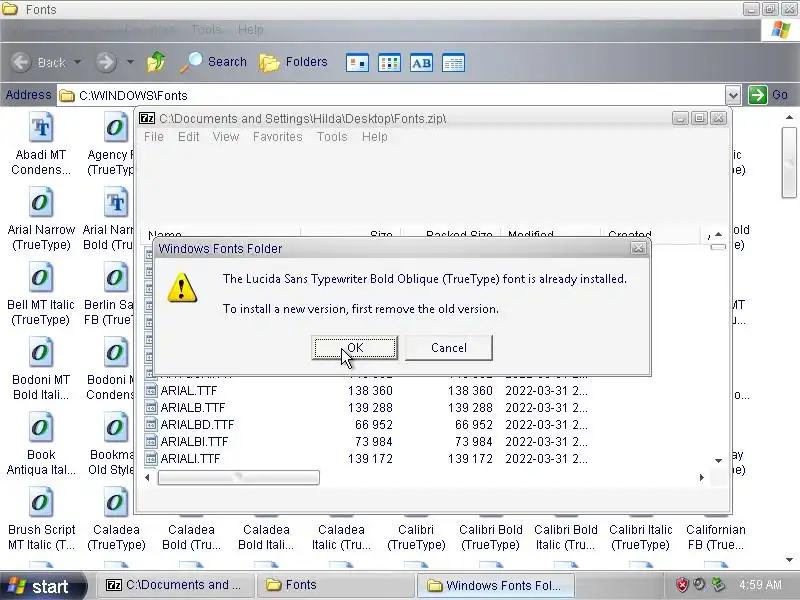Switch to Details view icon
The height and width of the screenshot is (600, 800).
453,63
